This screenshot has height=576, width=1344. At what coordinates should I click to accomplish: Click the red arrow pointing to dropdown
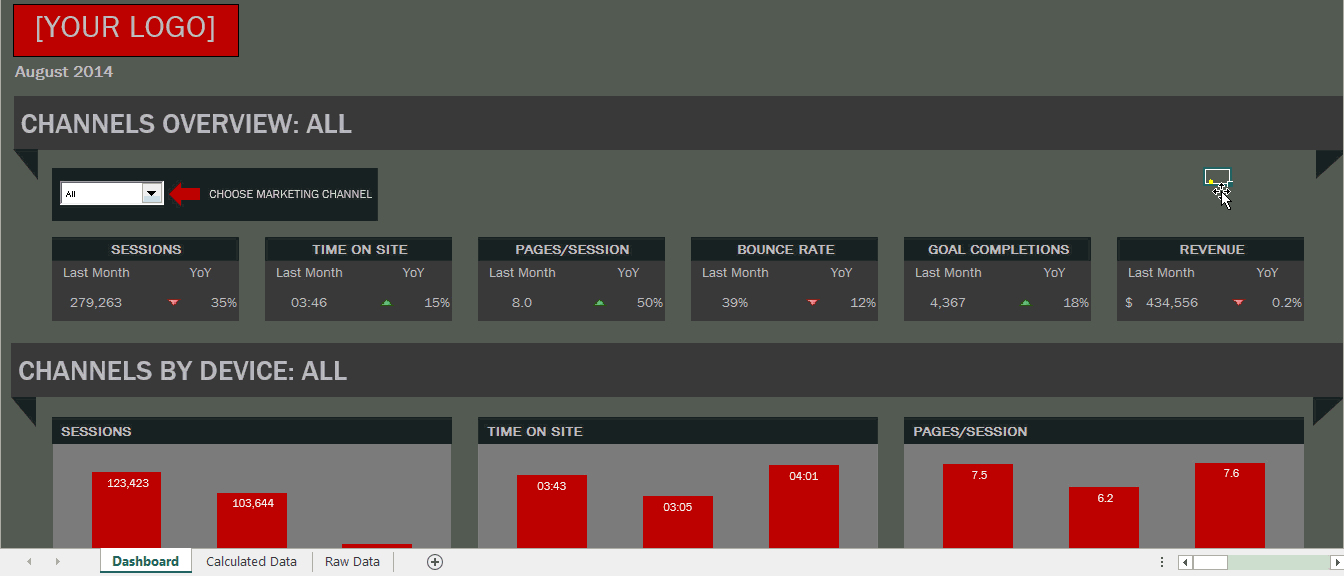[185, 194]
